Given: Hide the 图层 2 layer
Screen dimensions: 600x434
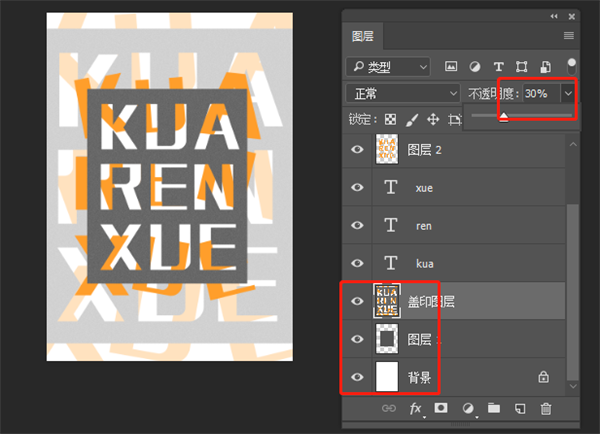Looking at the screenshot, I should (357, 149).
